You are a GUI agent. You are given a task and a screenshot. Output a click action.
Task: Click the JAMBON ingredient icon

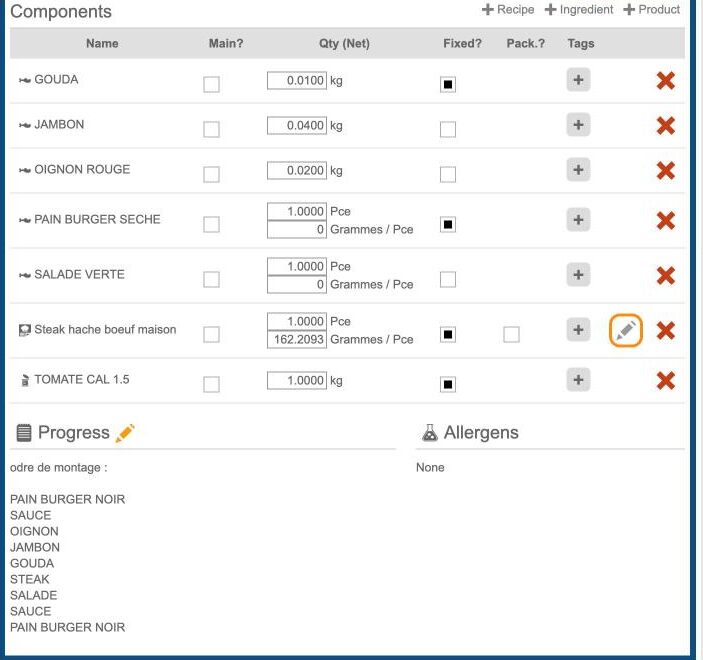pos(25,125)
